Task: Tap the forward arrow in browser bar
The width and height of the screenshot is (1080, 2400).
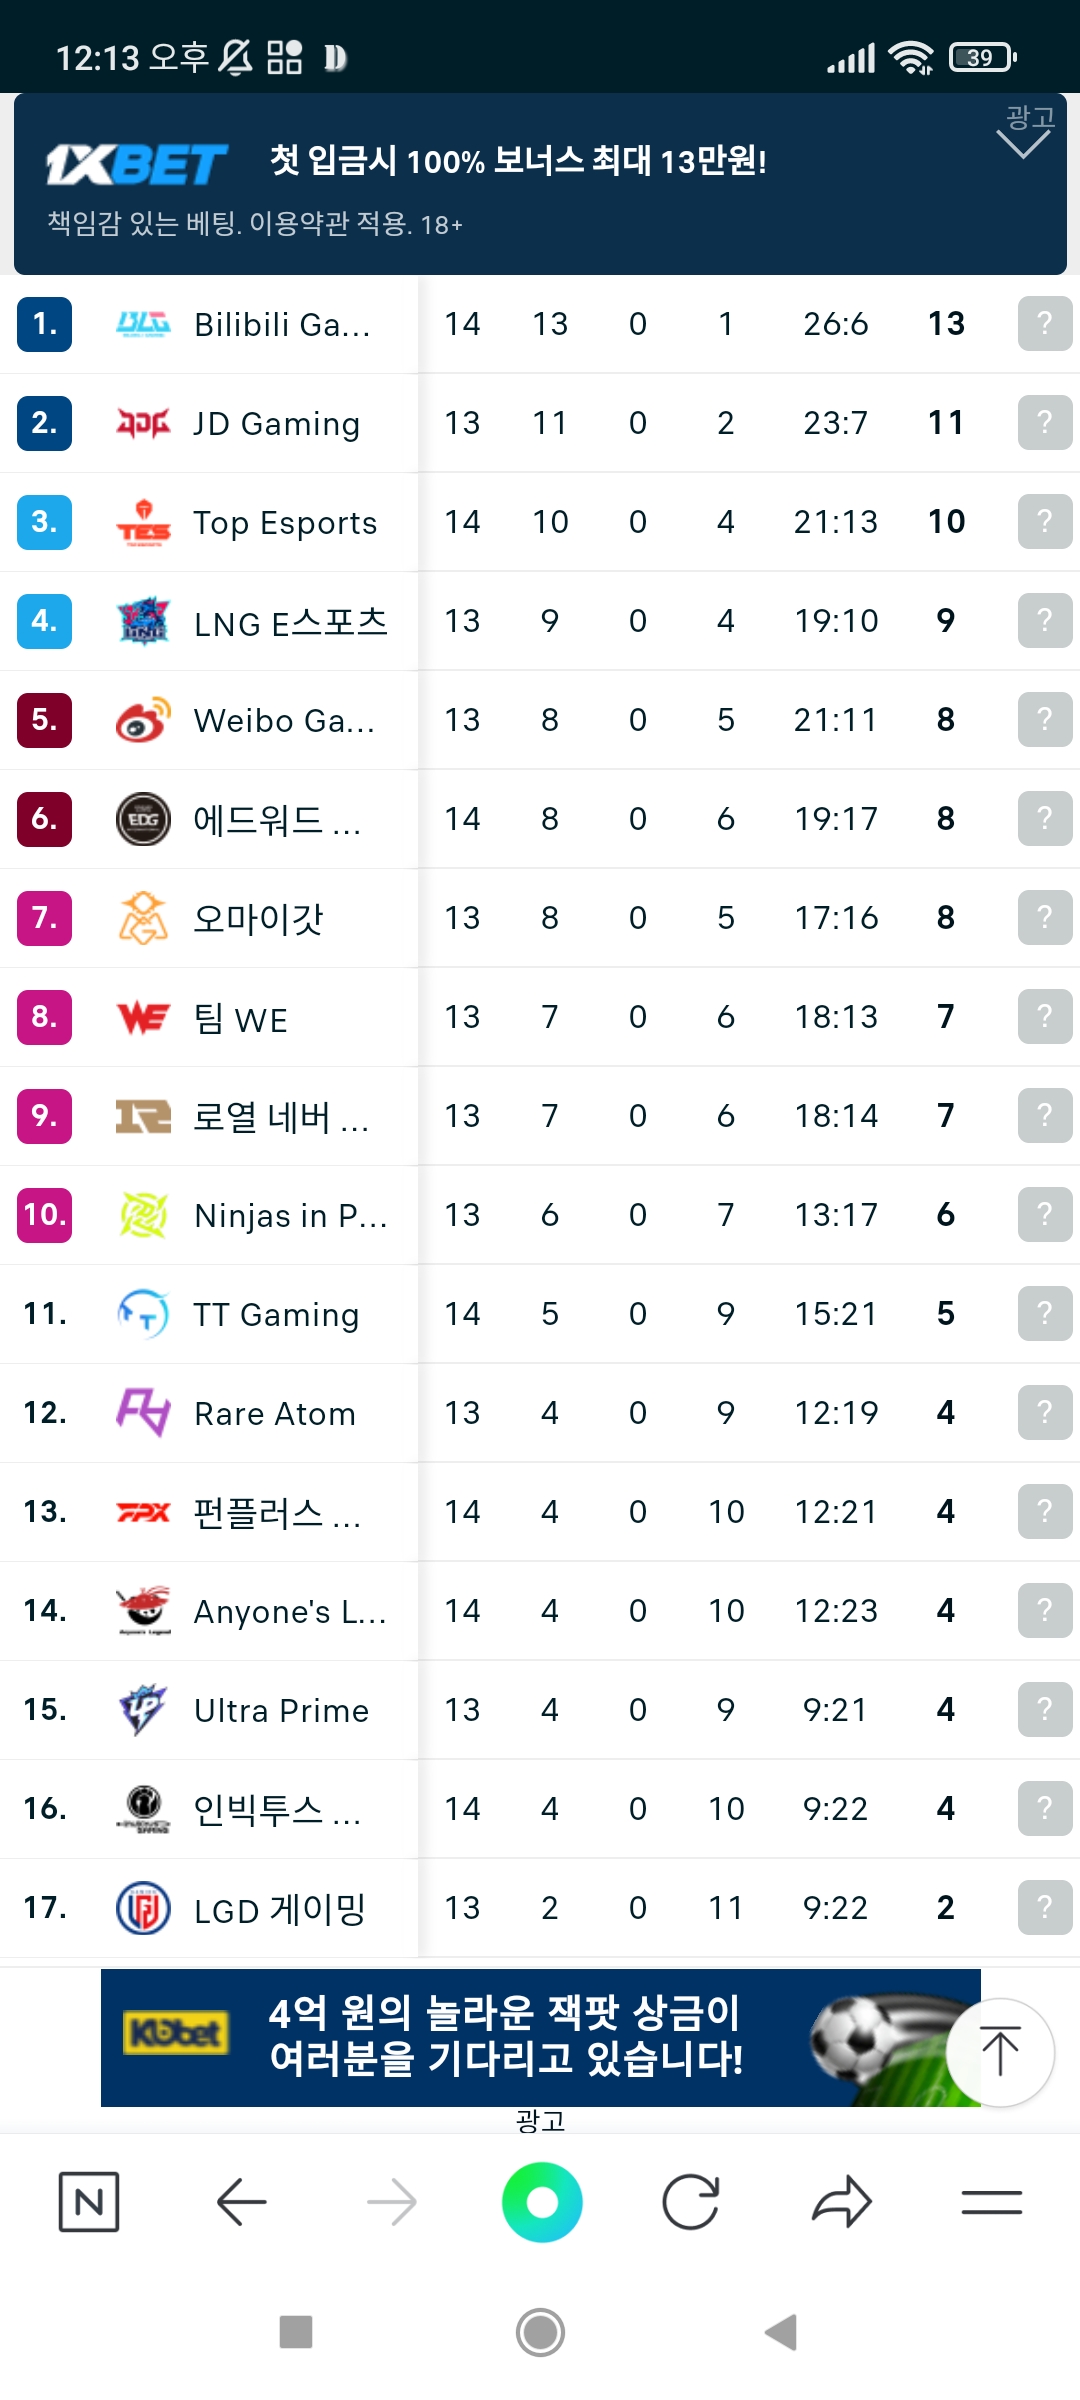Action: pos(391,2202)
